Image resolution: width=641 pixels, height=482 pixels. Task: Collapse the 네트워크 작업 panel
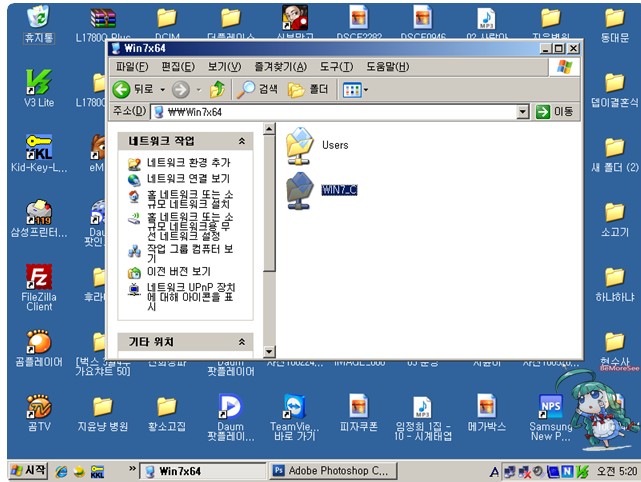244,141
